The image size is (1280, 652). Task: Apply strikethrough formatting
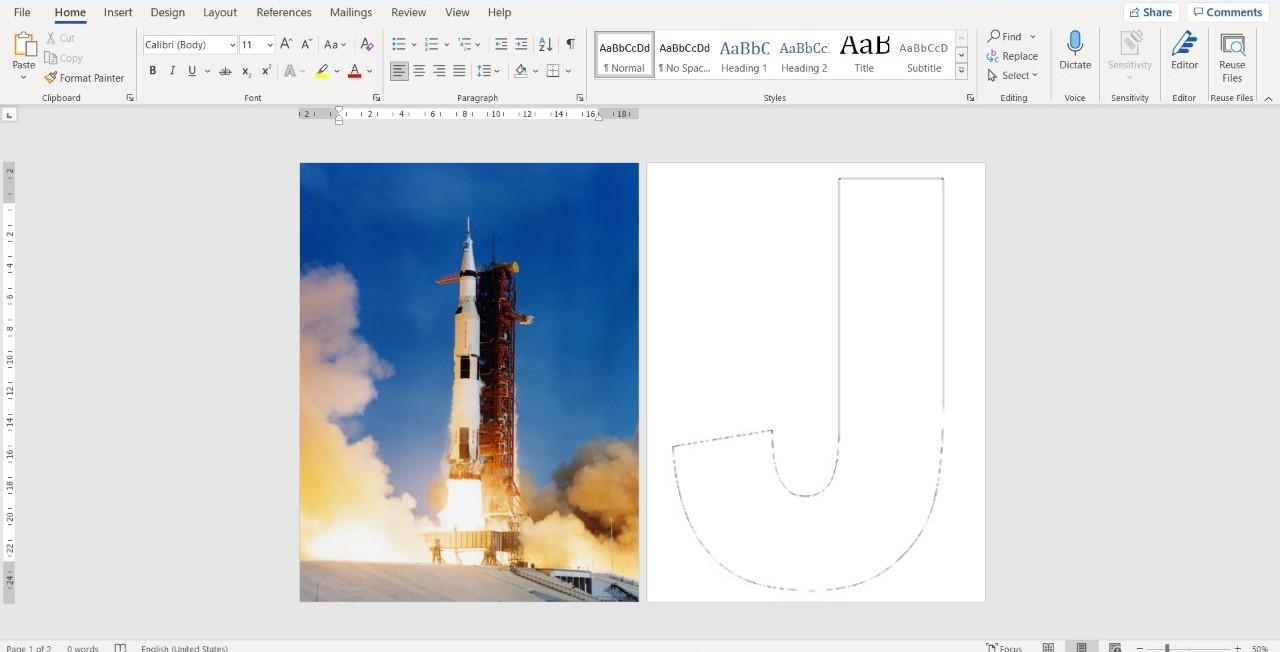pos(225,71)
